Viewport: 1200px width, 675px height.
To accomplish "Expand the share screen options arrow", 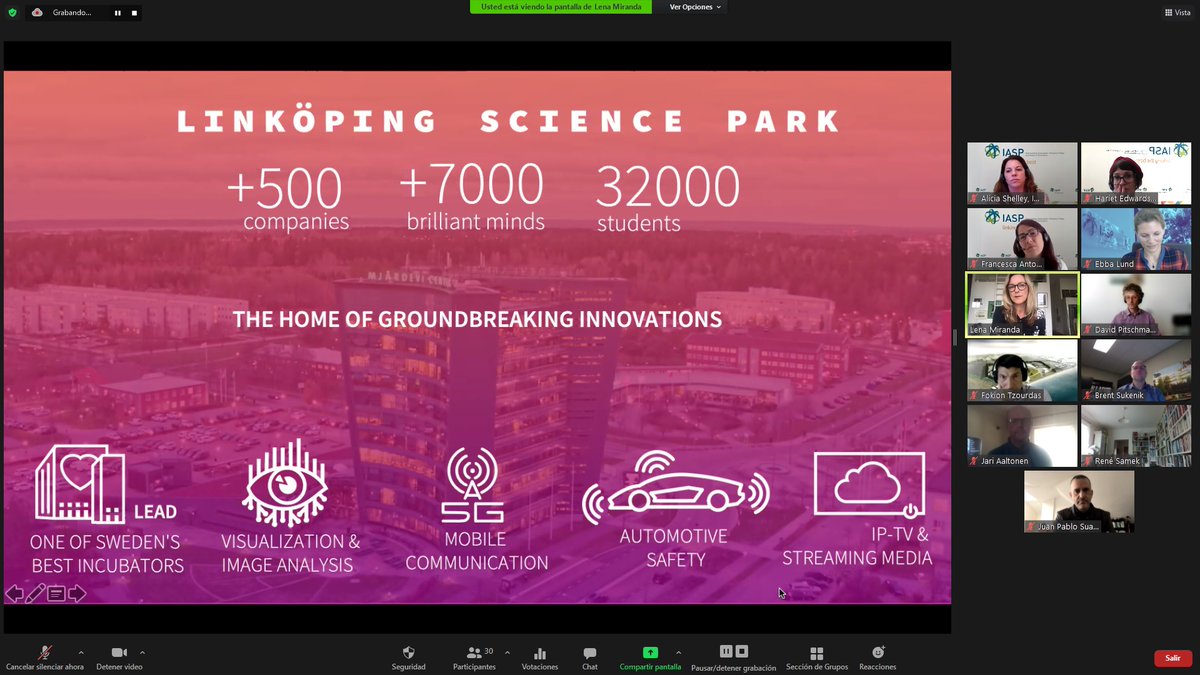I will pyautogui.click(x=678, y=652).
